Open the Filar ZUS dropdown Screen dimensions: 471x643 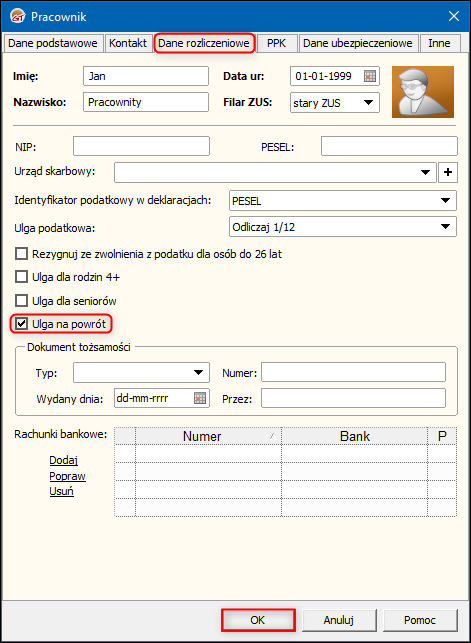pyautogui.click(x=368, y=103)
